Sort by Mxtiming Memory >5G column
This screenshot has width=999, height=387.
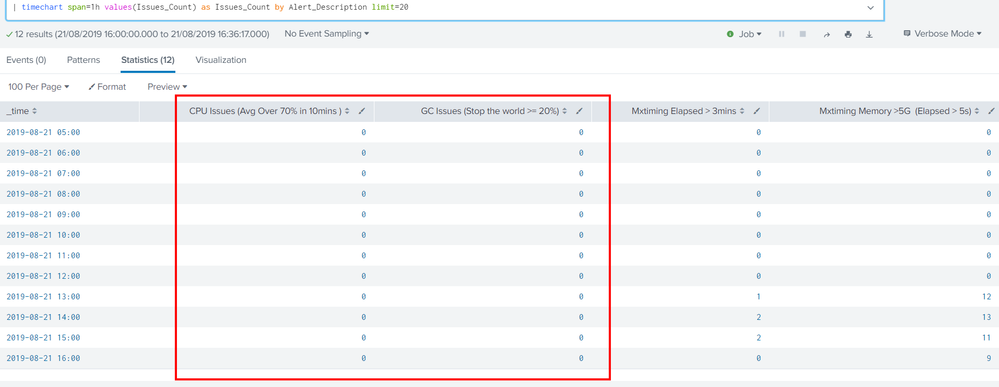click(900, 111)
